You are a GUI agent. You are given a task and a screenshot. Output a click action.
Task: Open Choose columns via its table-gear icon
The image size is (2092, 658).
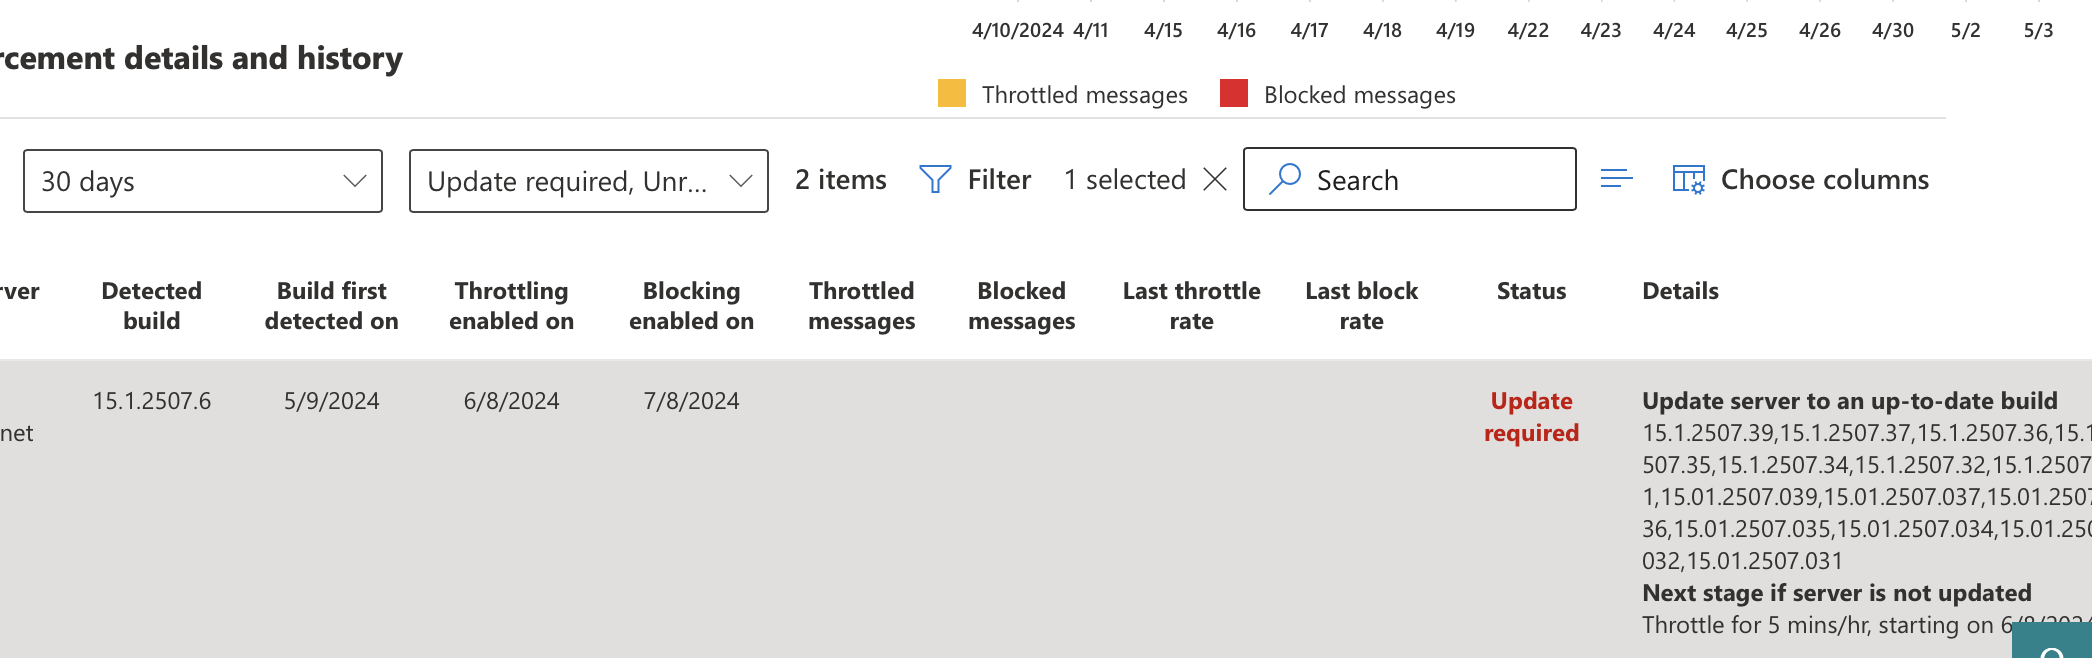coord(1687,180)
